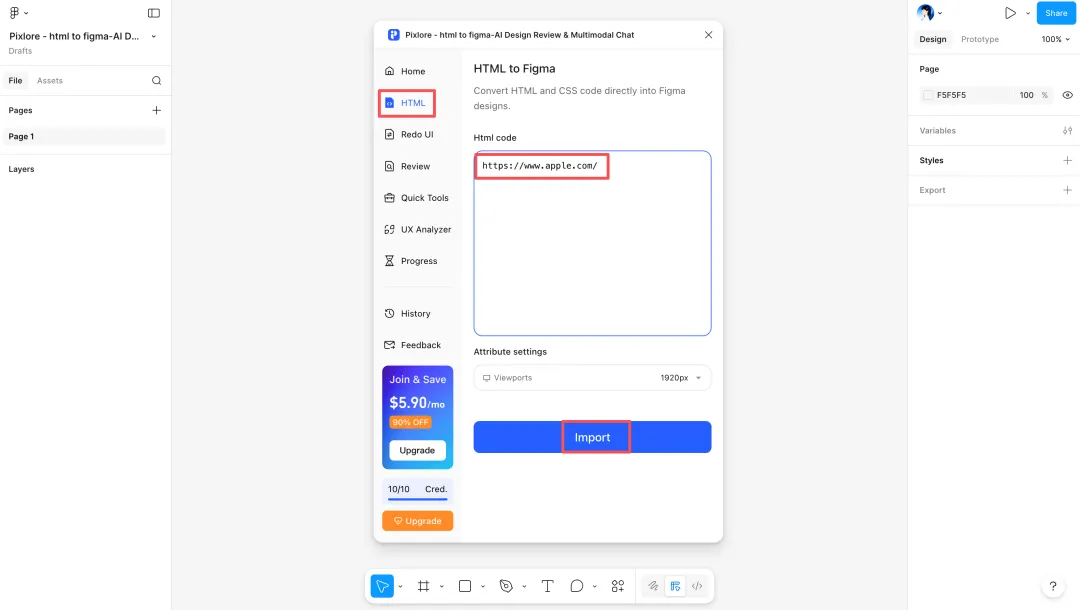
Task: Open the file name dropdown chevron
Action: tap(154, 36)
